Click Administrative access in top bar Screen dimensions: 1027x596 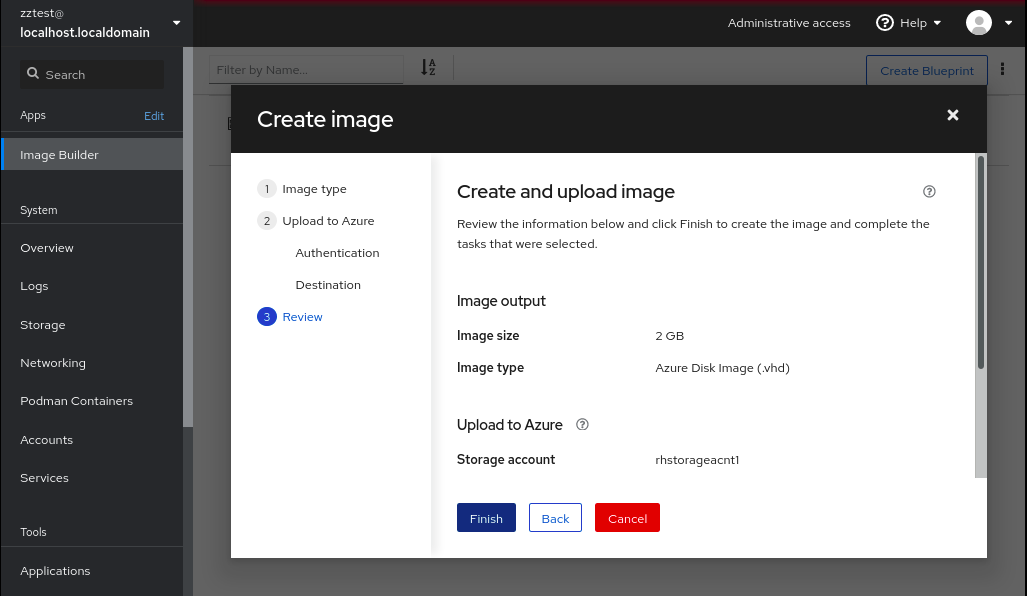coord(789,23)
